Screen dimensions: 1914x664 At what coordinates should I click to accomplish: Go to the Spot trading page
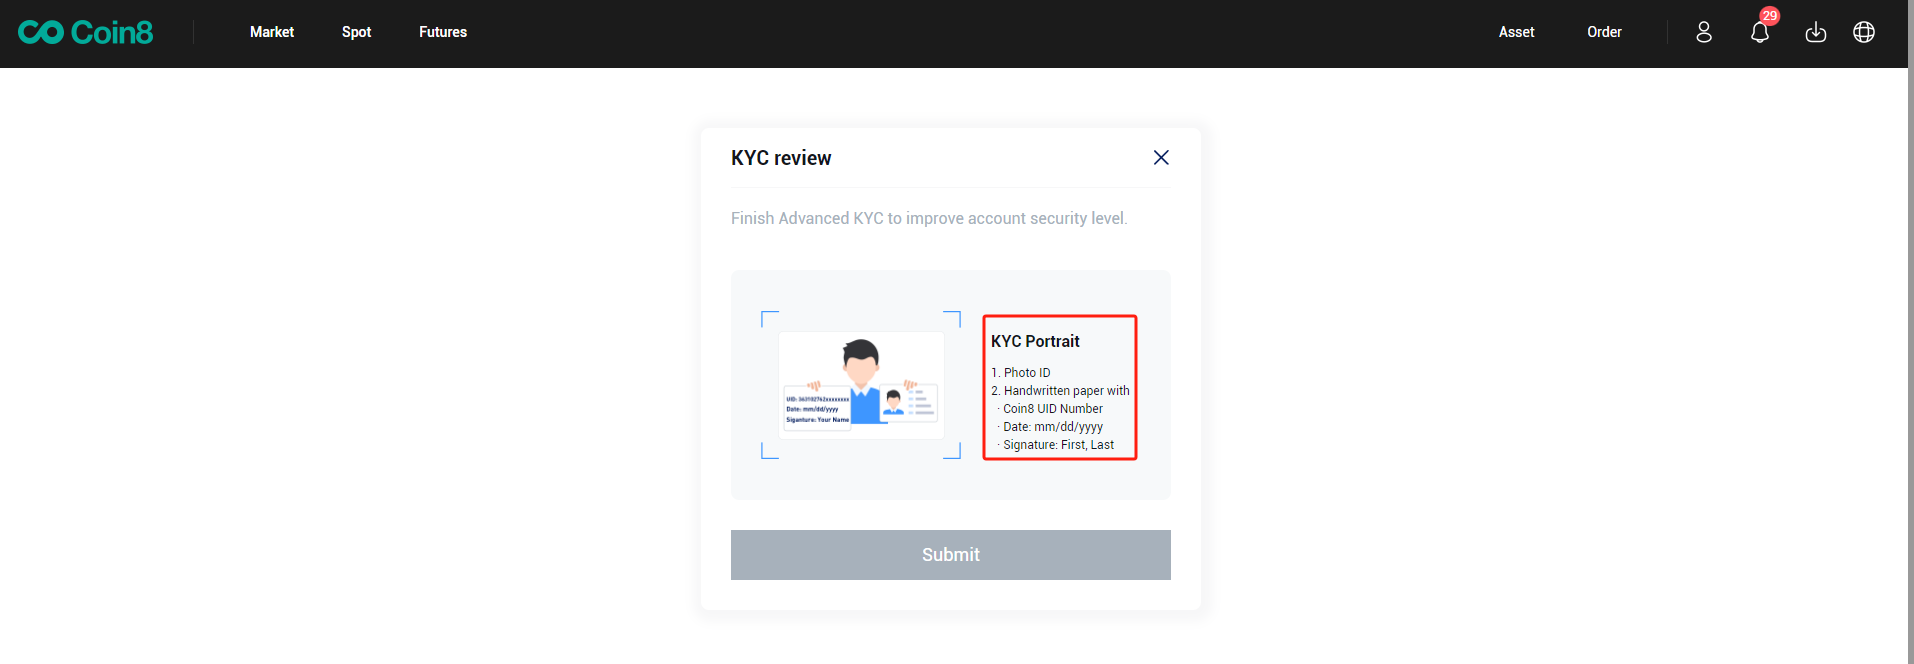[x=356, y=32]
